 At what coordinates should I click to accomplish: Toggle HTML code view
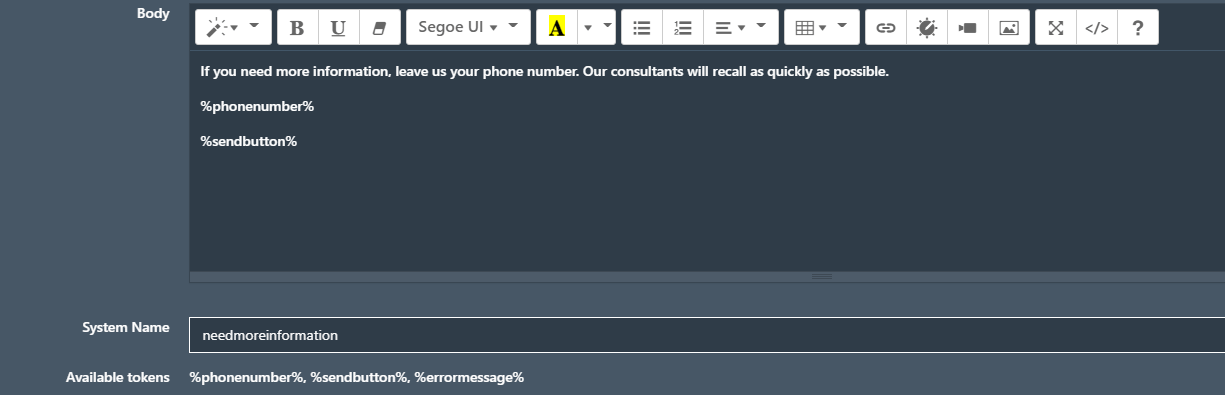click(1097, 28)
